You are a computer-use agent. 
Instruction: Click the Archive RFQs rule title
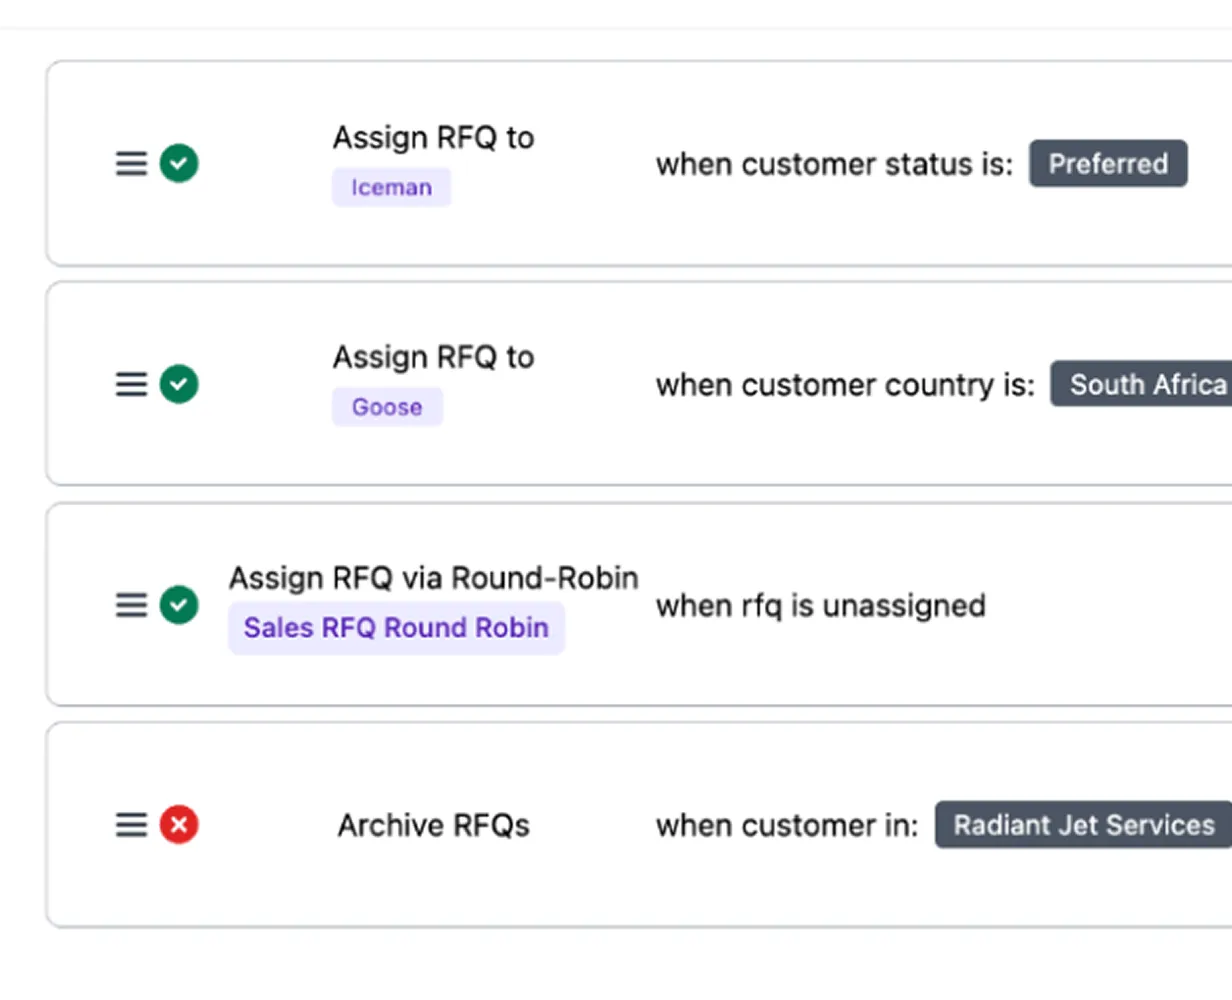click(x=433, y=824)
